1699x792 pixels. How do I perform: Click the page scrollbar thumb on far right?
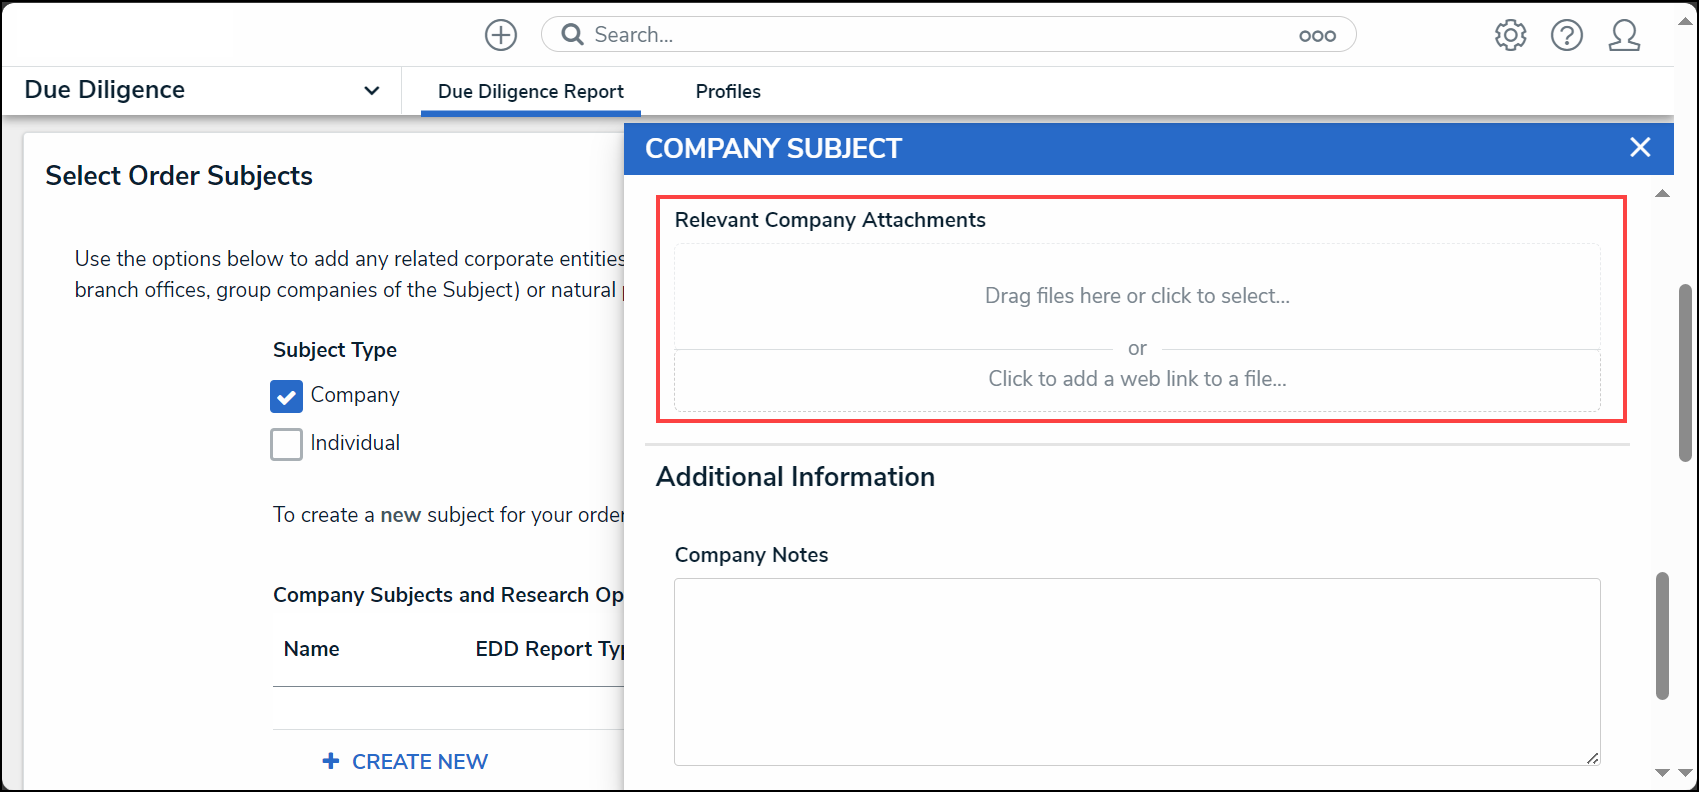coord(1685,372)
